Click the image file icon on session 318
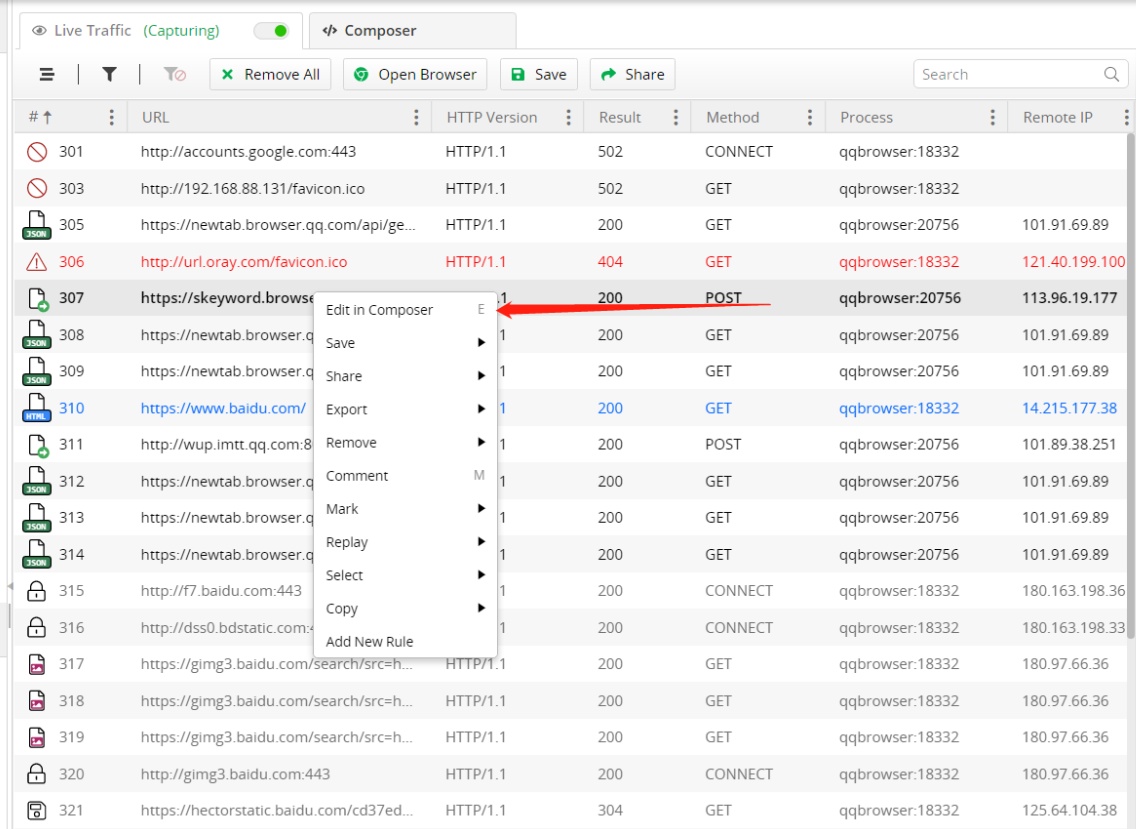 coord(37,701)
